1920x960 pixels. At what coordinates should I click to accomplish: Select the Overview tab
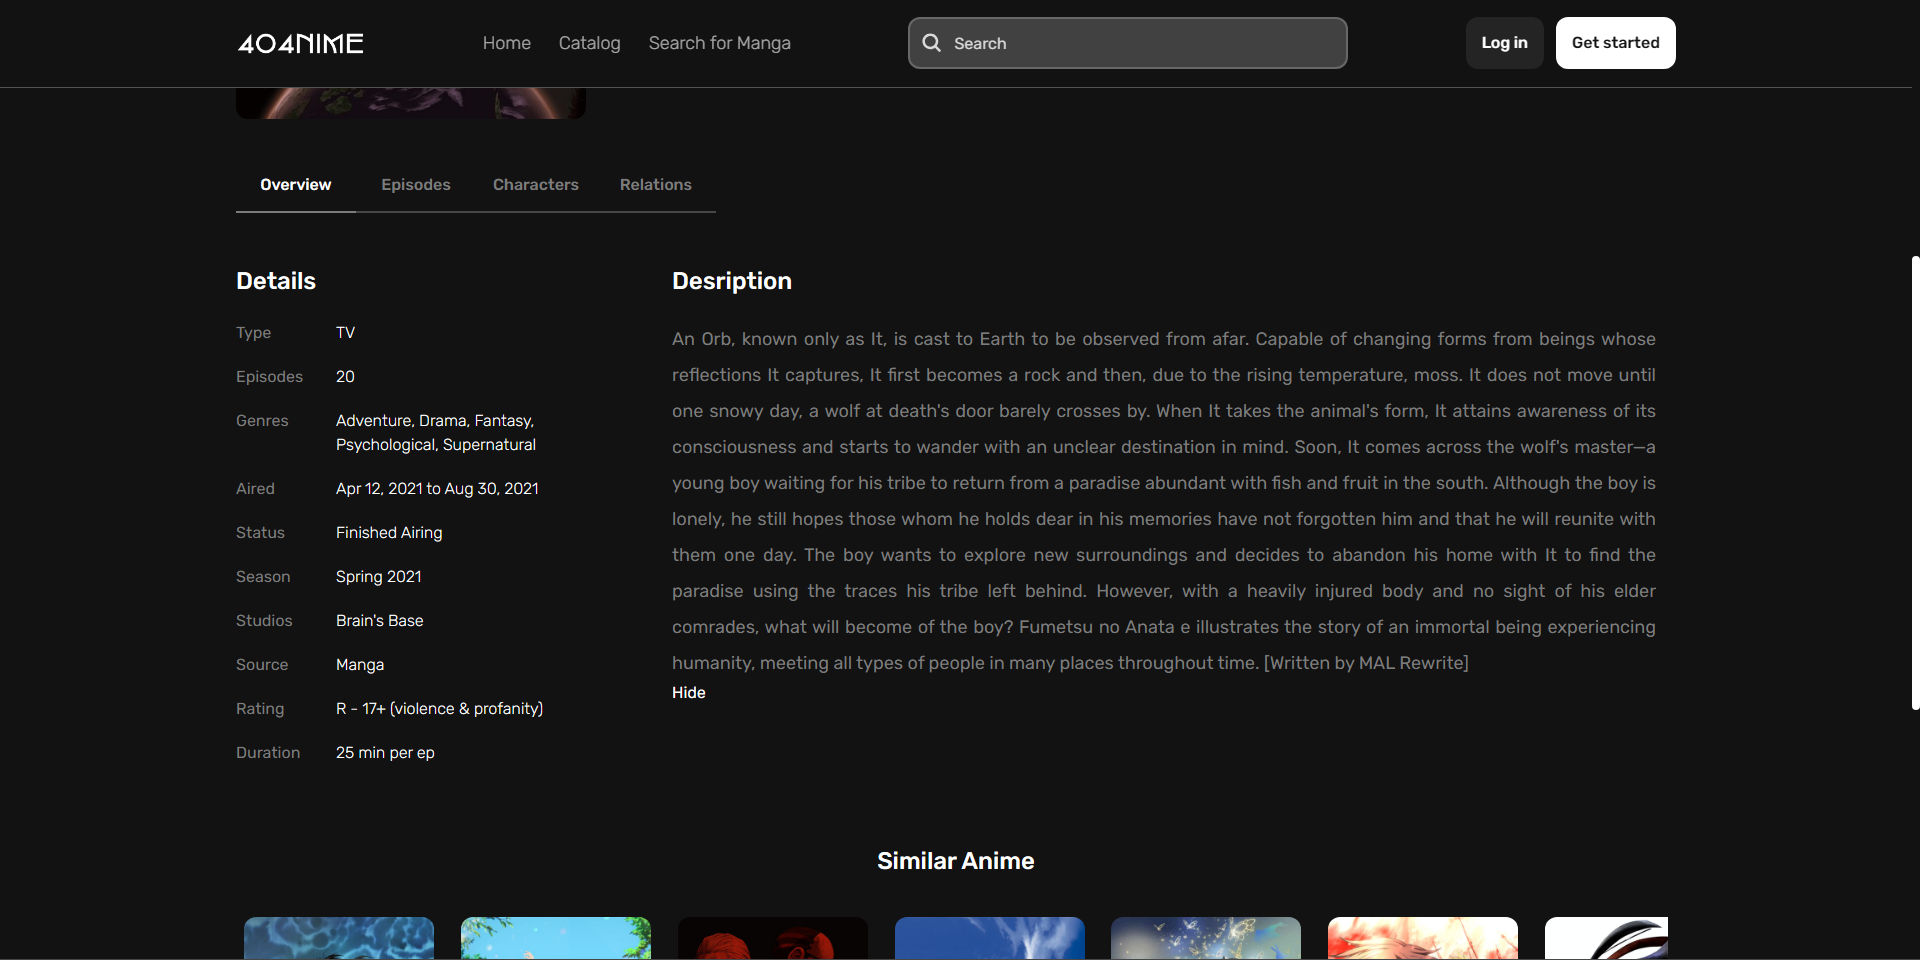coord(295,185)
